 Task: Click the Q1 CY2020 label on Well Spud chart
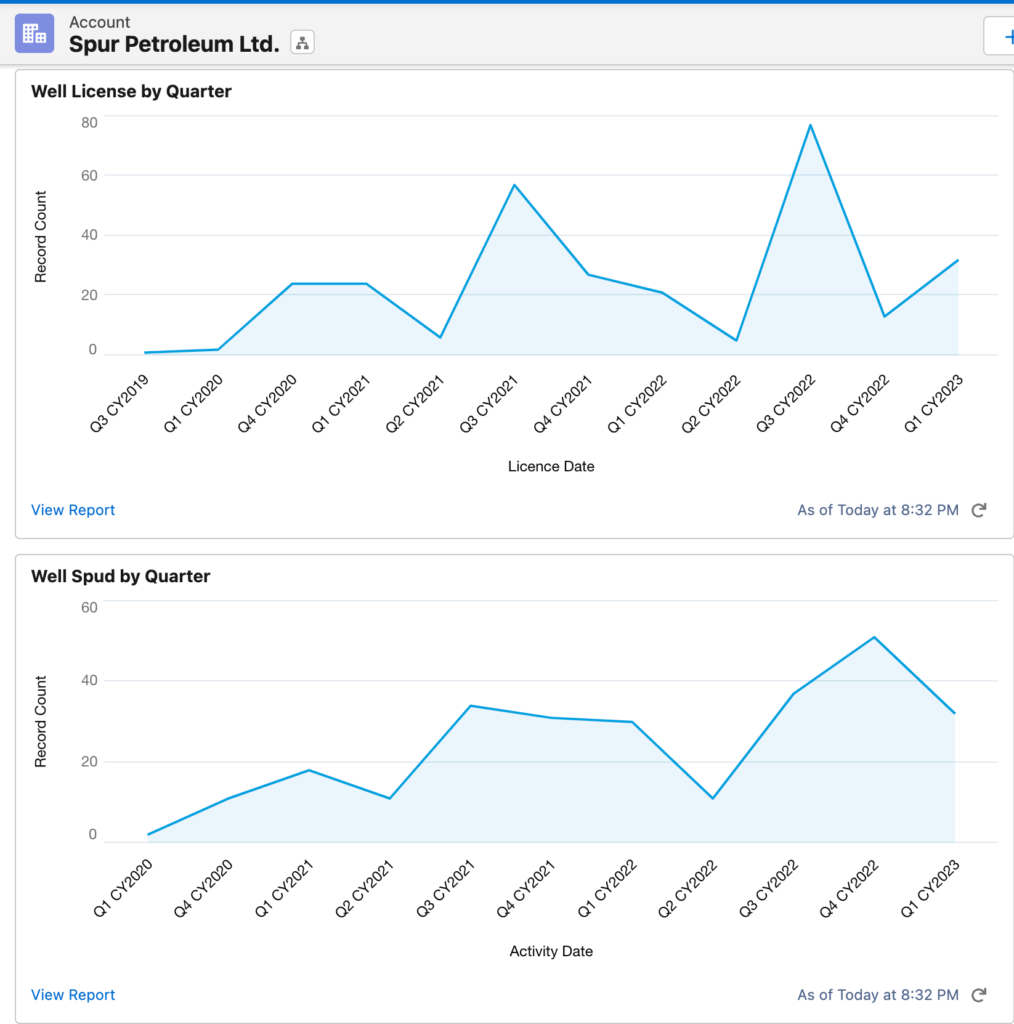[x=123, y=888]
